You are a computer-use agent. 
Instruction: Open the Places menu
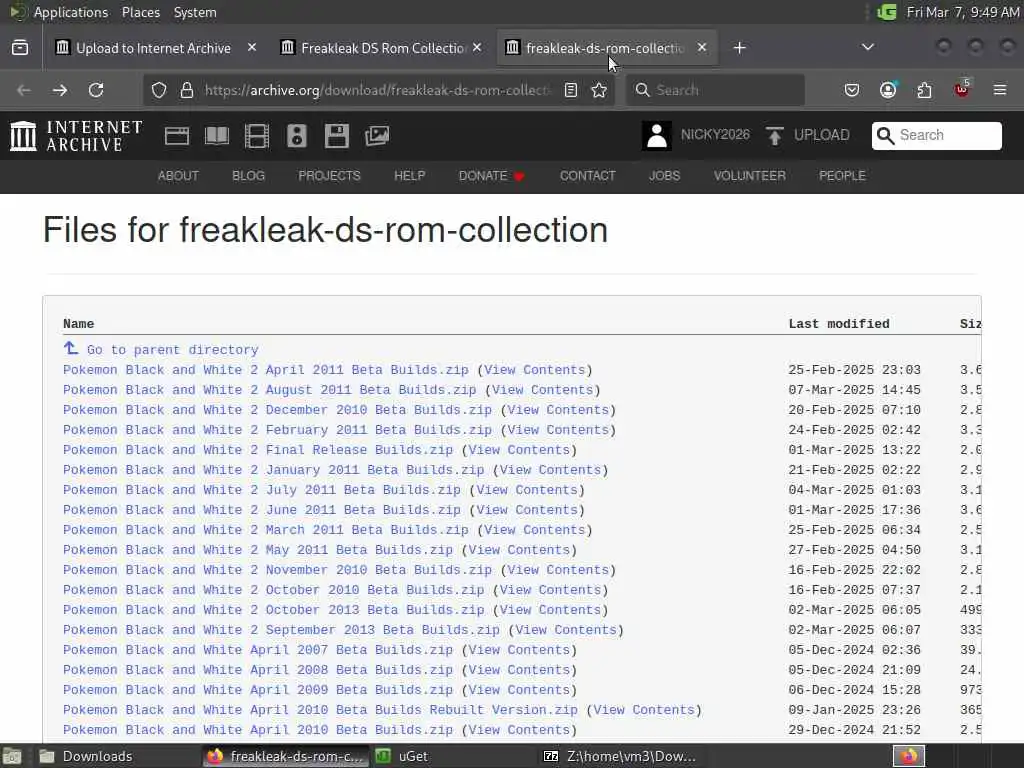[141, 12]
